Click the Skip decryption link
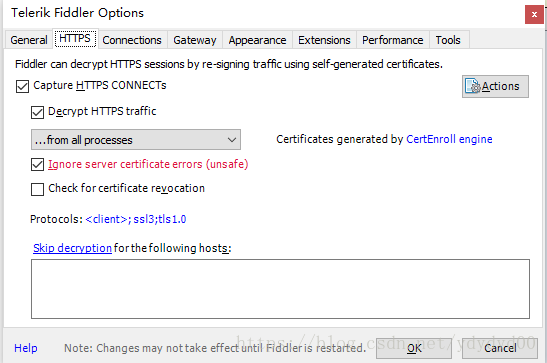The width and height of the screenshot is (547, 363). click(x=72, y=248)
